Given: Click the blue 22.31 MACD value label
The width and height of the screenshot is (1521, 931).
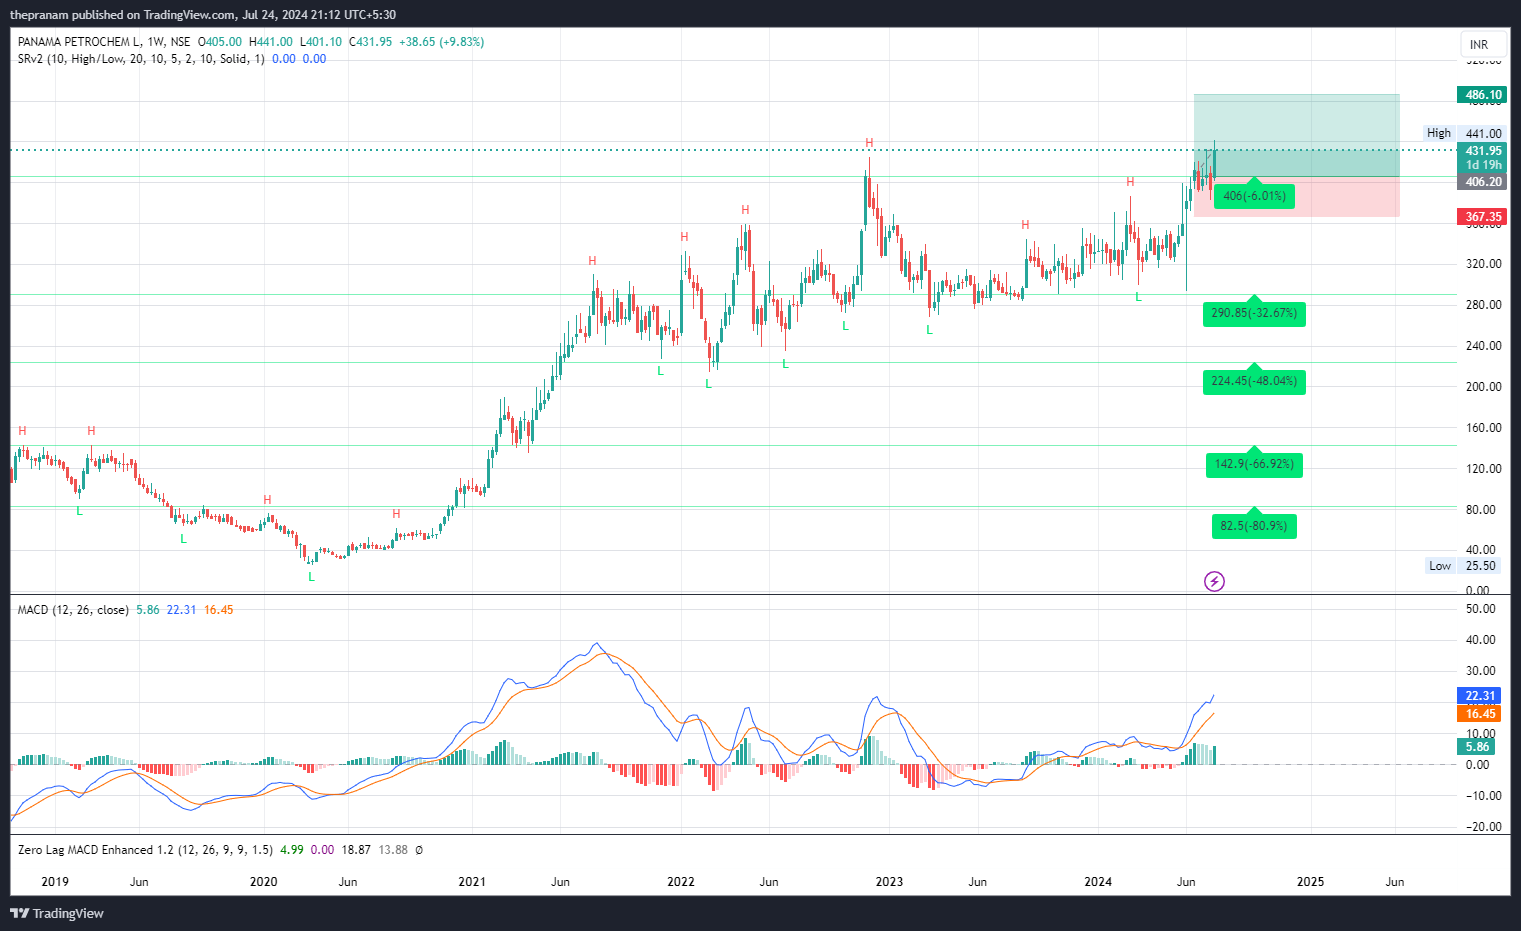Looking at the screenshot, I should point(1479,696).
